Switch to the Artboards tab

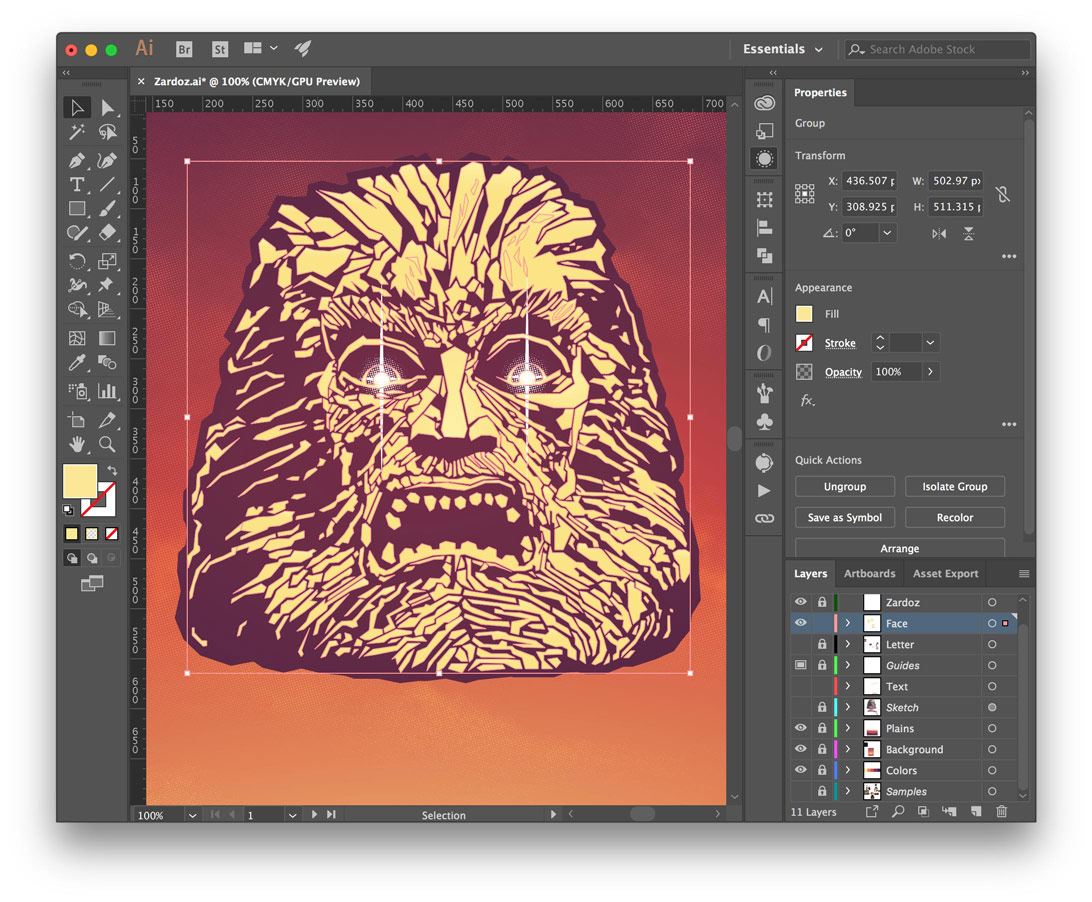869,573
